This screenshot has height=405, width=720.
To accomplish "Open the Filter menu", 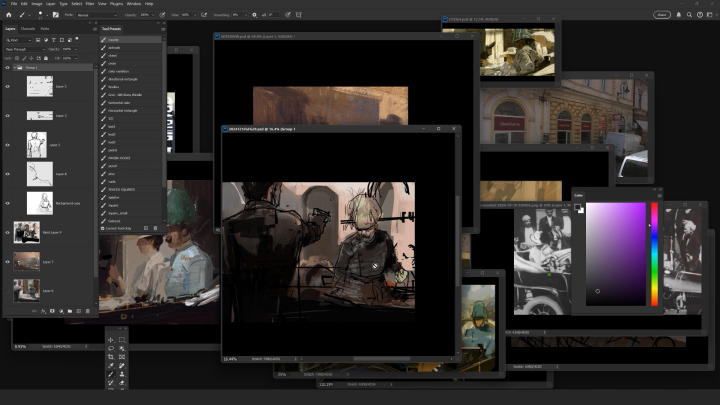I will 90,4.
